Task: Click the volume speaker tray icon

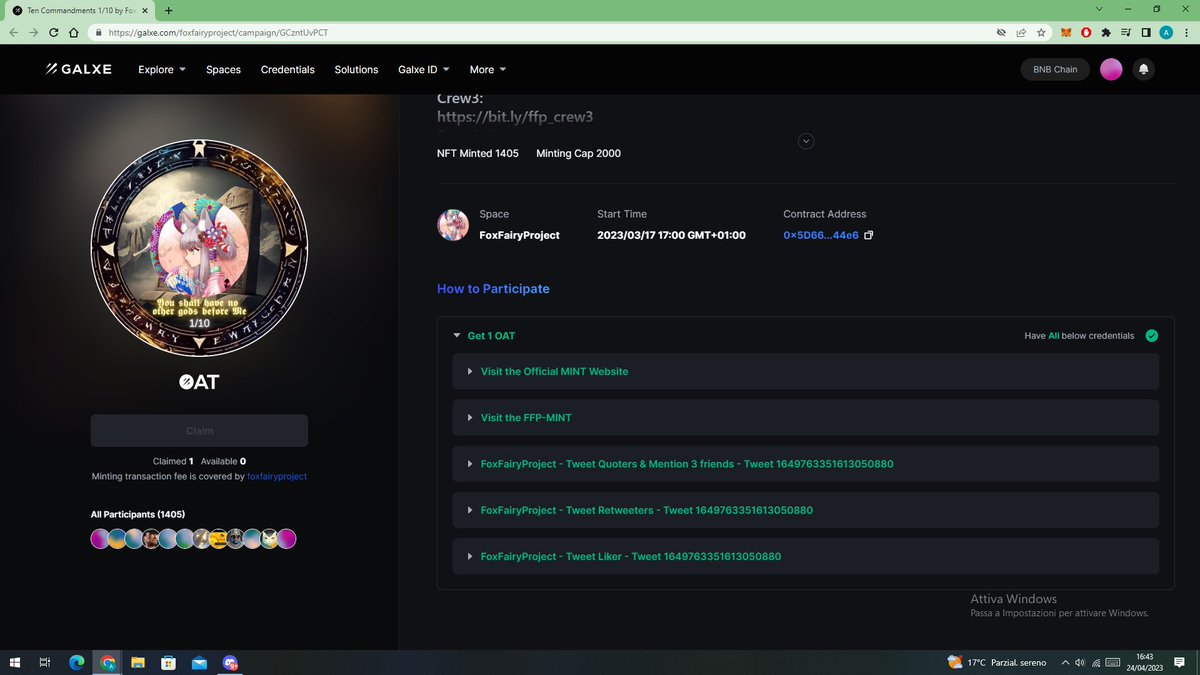Action: 1080,662
